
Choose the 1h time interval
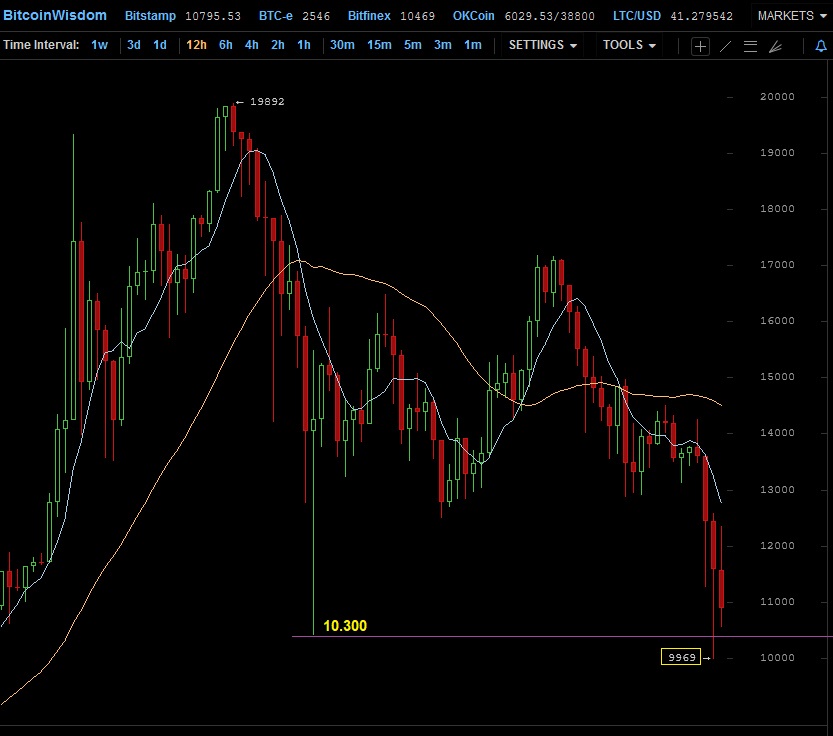coord(304,45)
